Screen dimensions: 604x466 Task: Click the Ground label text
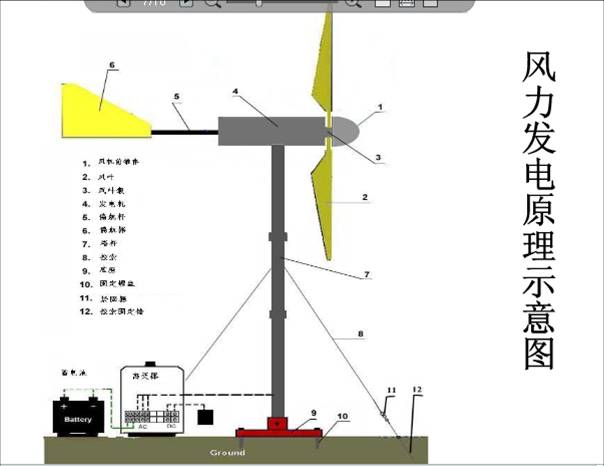pos(227,452)
